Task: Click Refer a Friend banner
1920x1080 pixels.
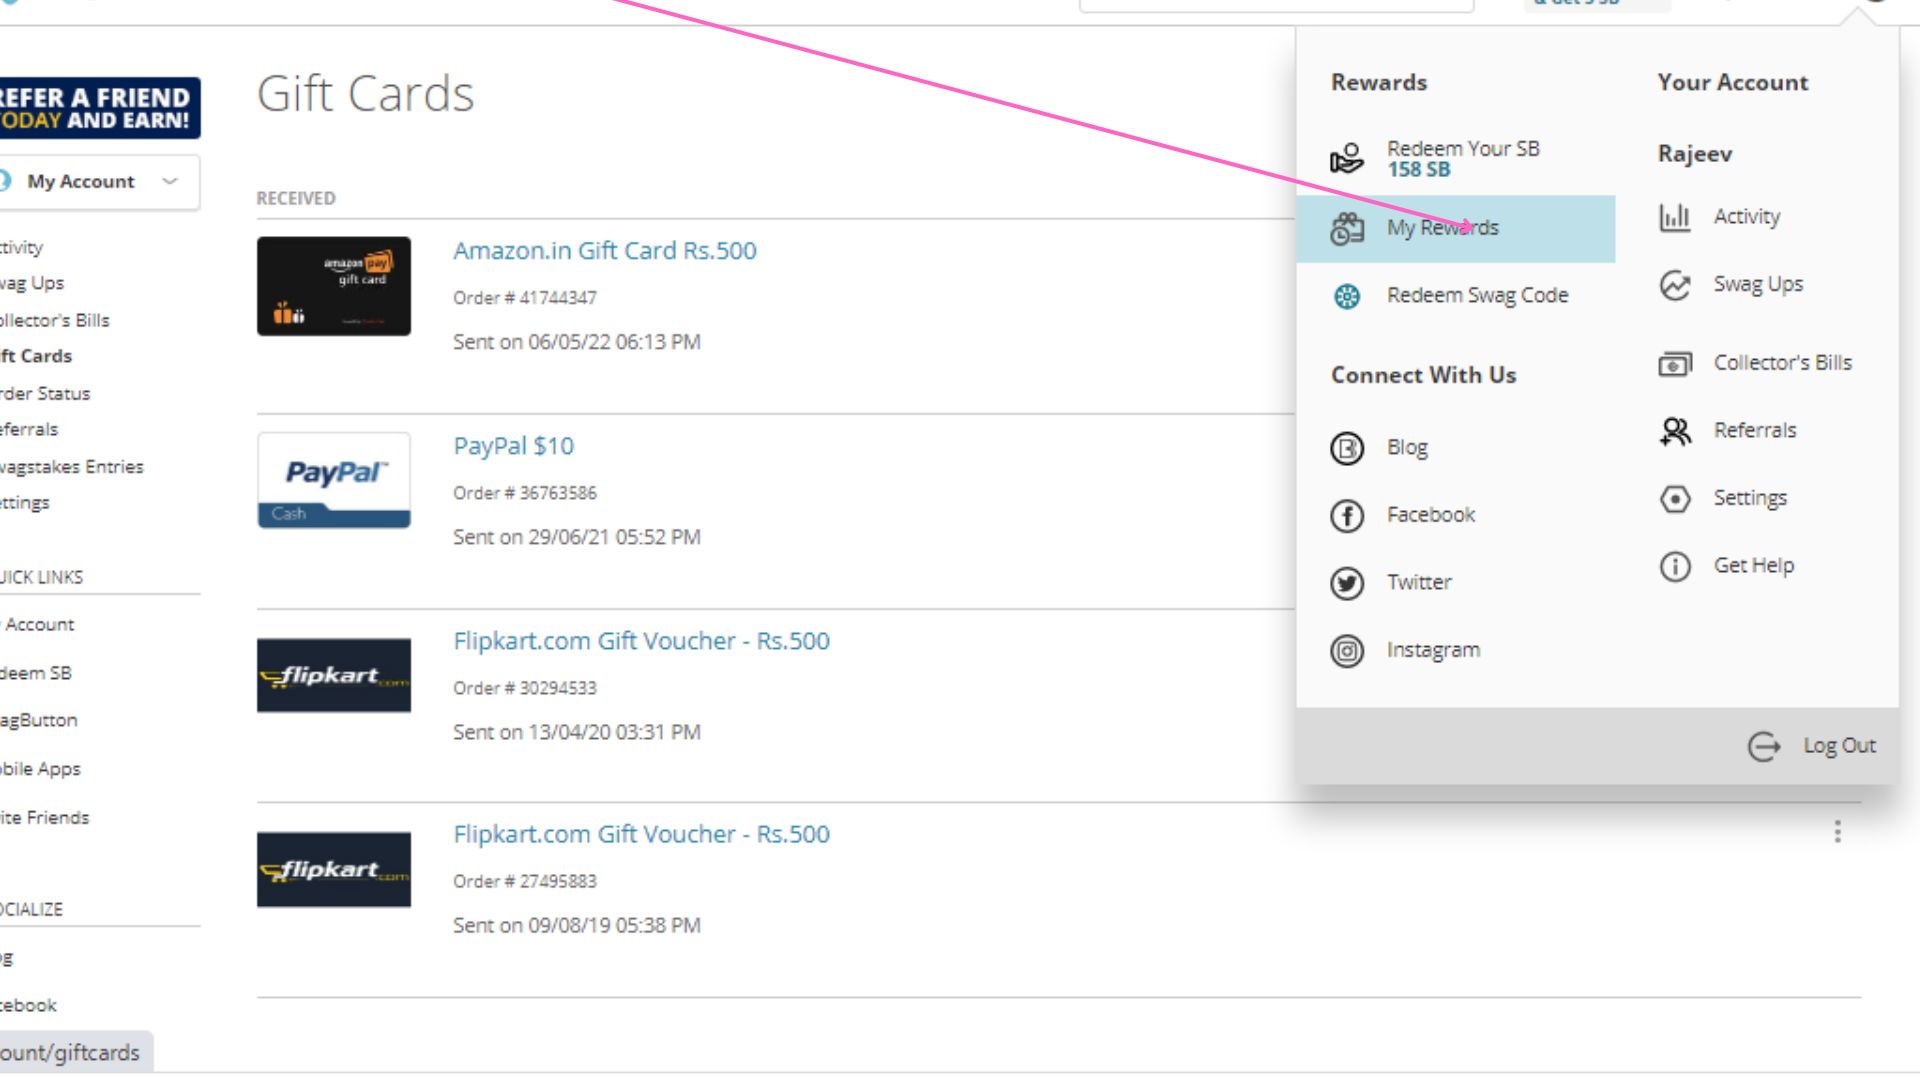Action: [x=98, y=108]
